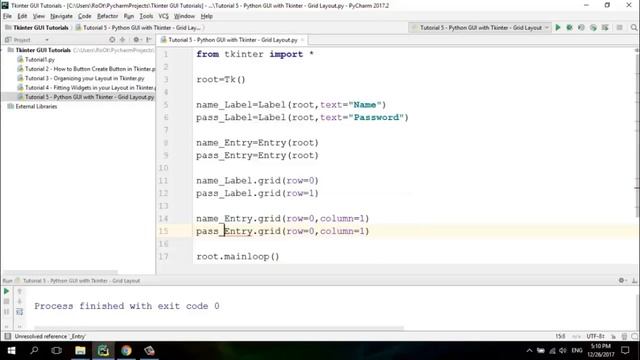Click up-arrow stack trace icon in Run panel
Image resolution: width=640 pixels, height=360 pixels.
(x=19, y=291)
